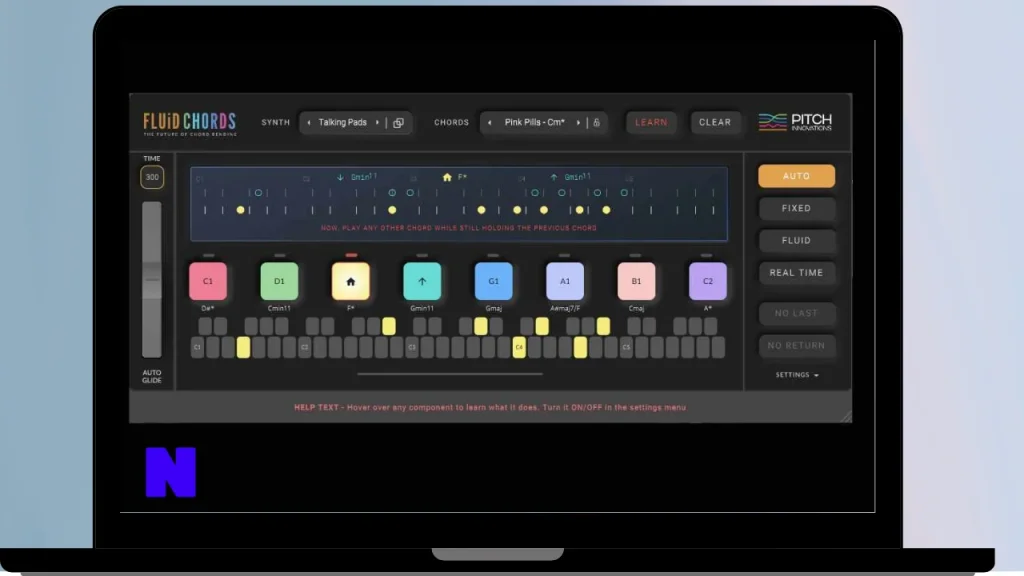Viewport: 1024px width, 576px height.
Task: Switch to FIXED mode
Action: (796, 208)
